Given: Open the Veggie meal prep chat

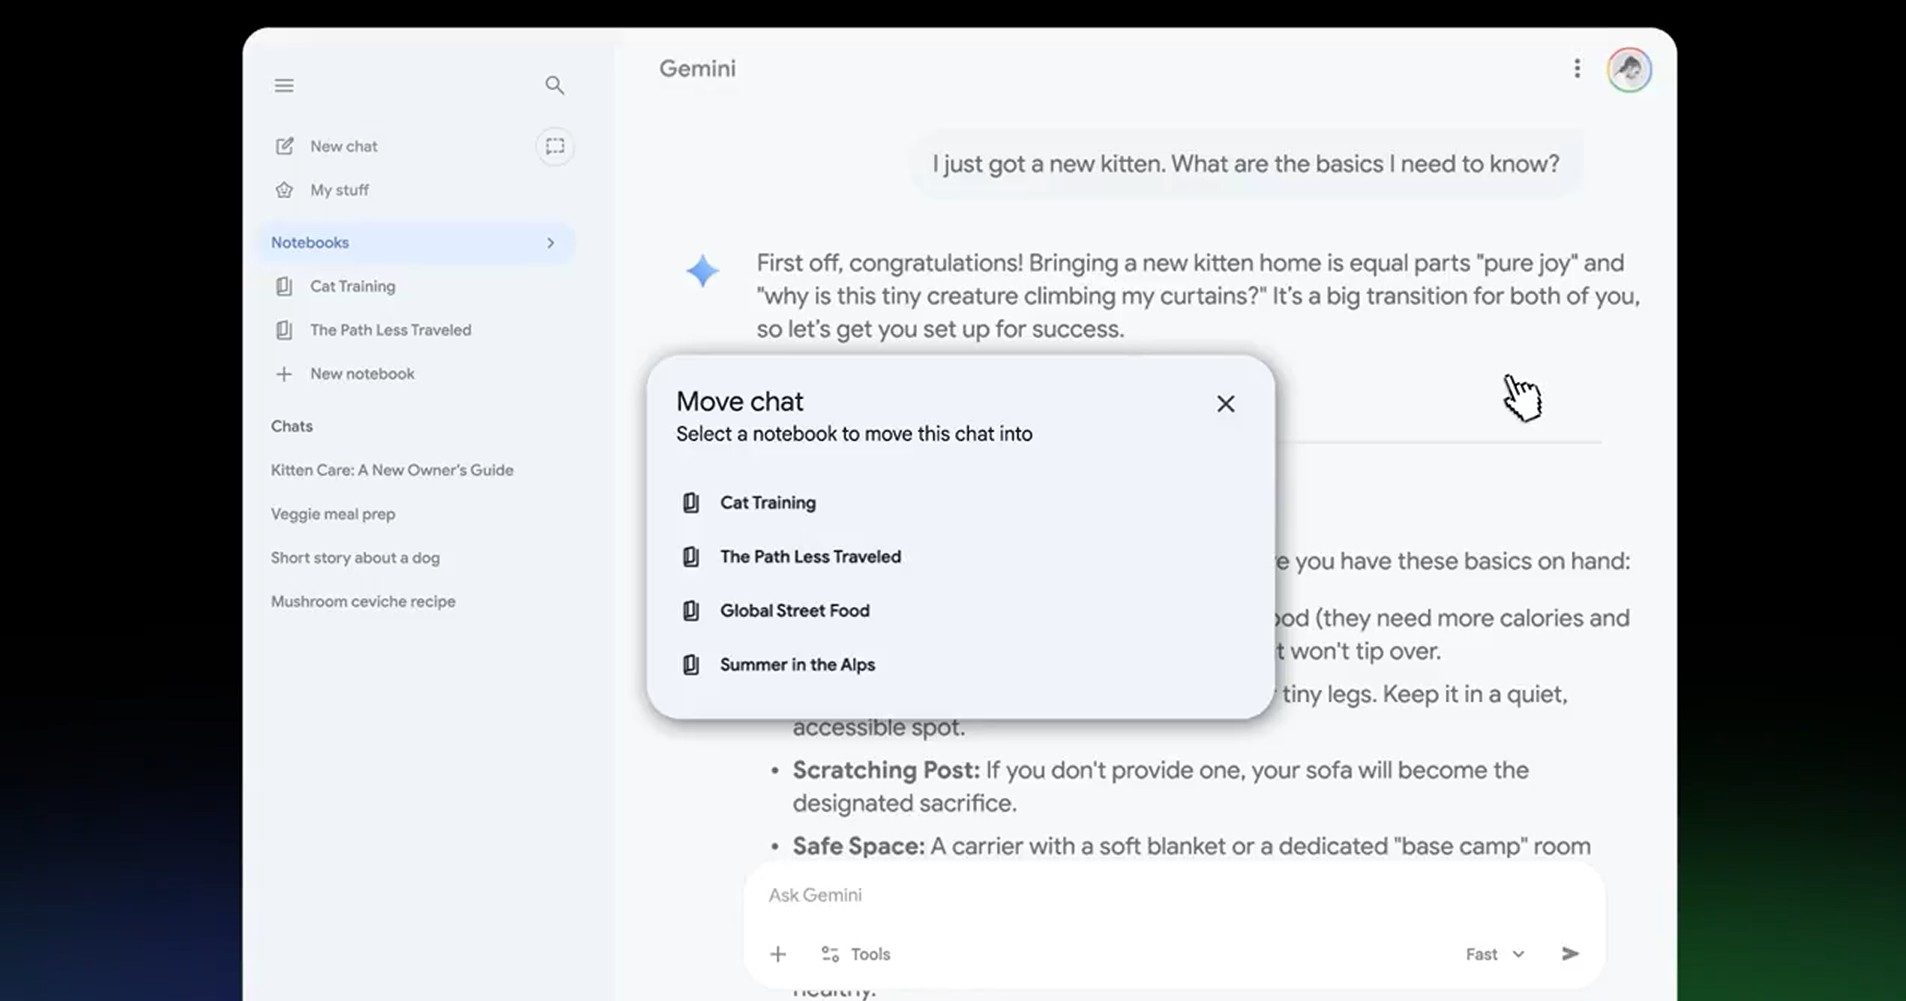Looking at the screenshot, I should pyautogui.click(x=333, y=514).
